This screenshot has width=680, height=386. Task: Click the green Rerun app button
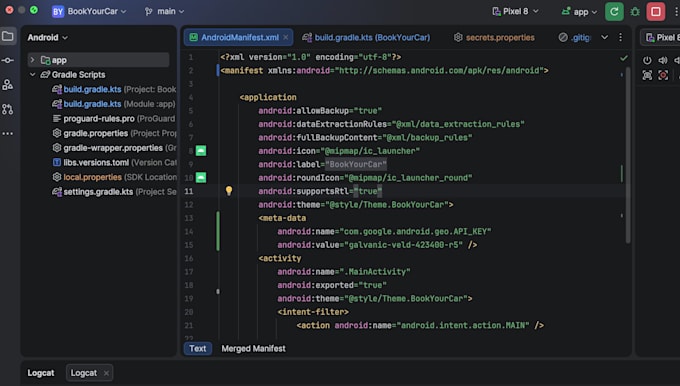coord(614,12)
